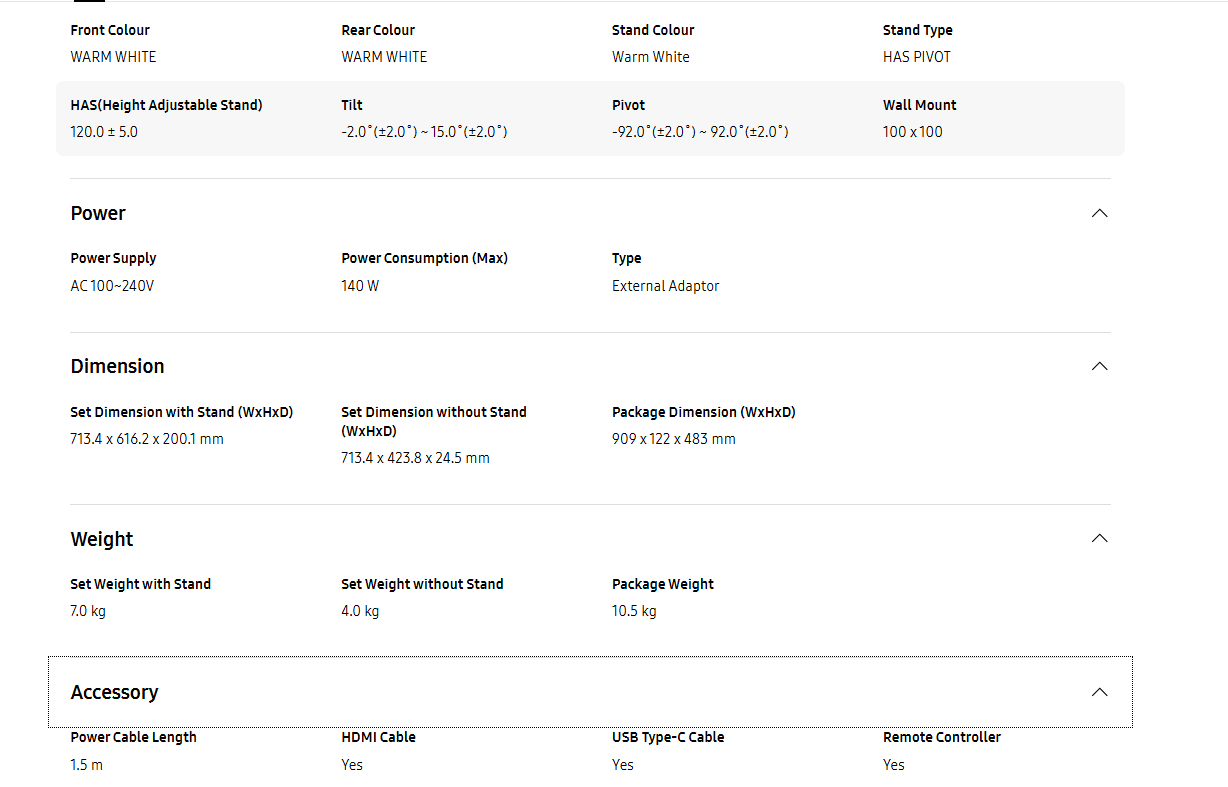Select the Type label under Power
This screenshot has height=787, width=1228.
[627, 258]
